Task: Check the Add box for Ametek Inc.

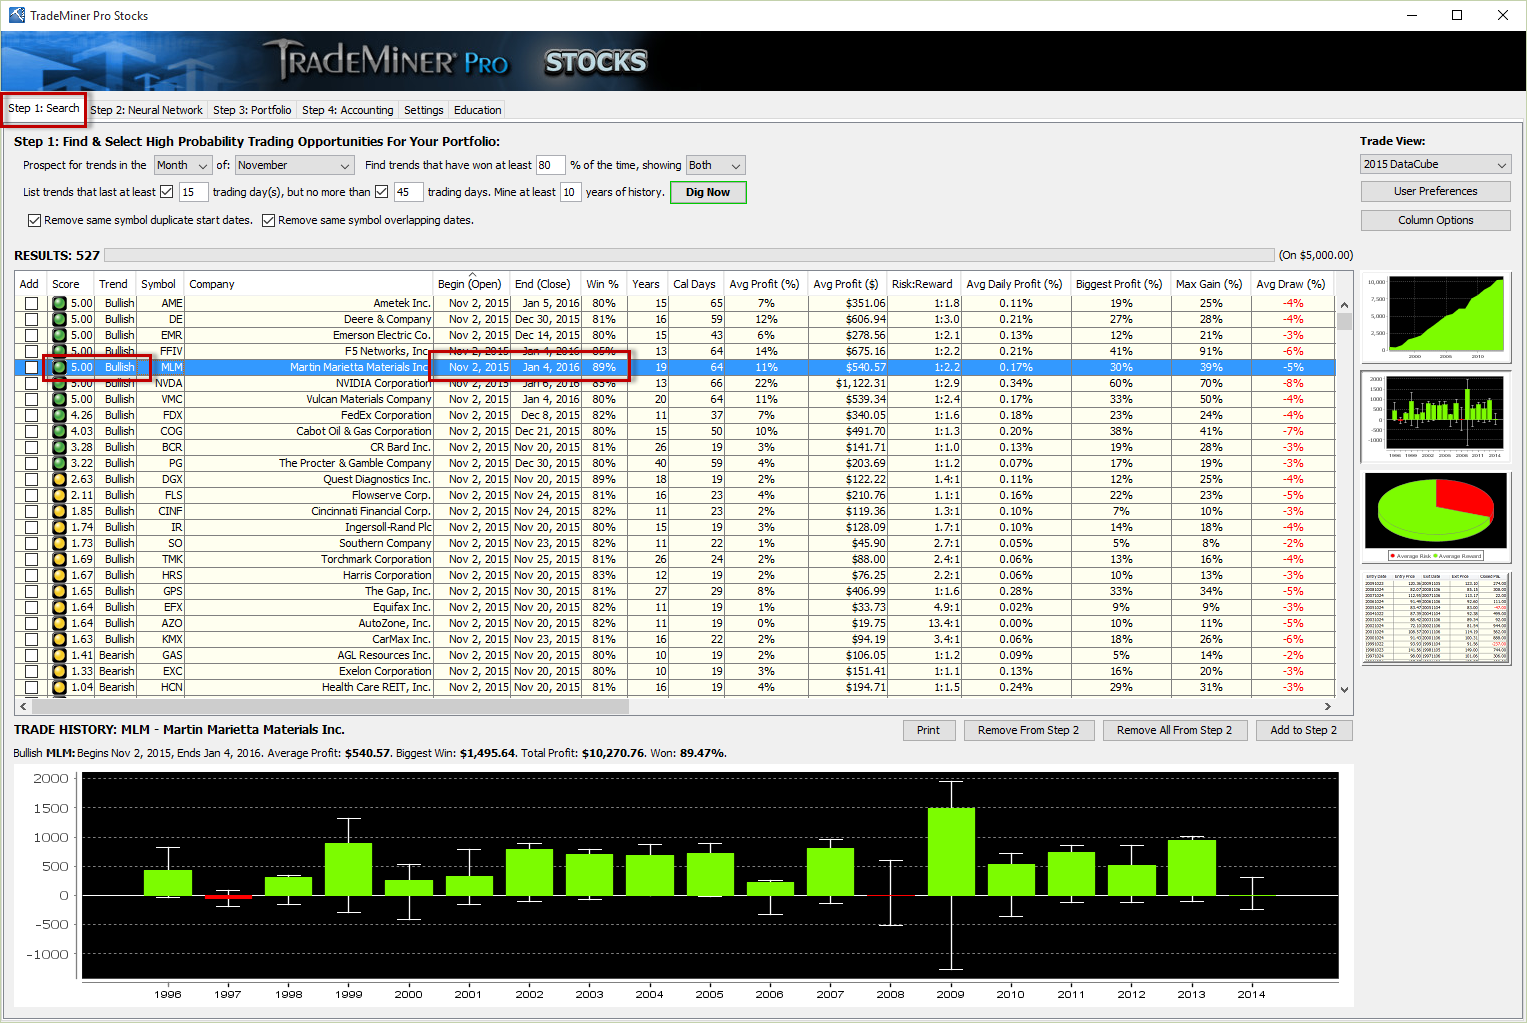Action: [x=31, y=303]
